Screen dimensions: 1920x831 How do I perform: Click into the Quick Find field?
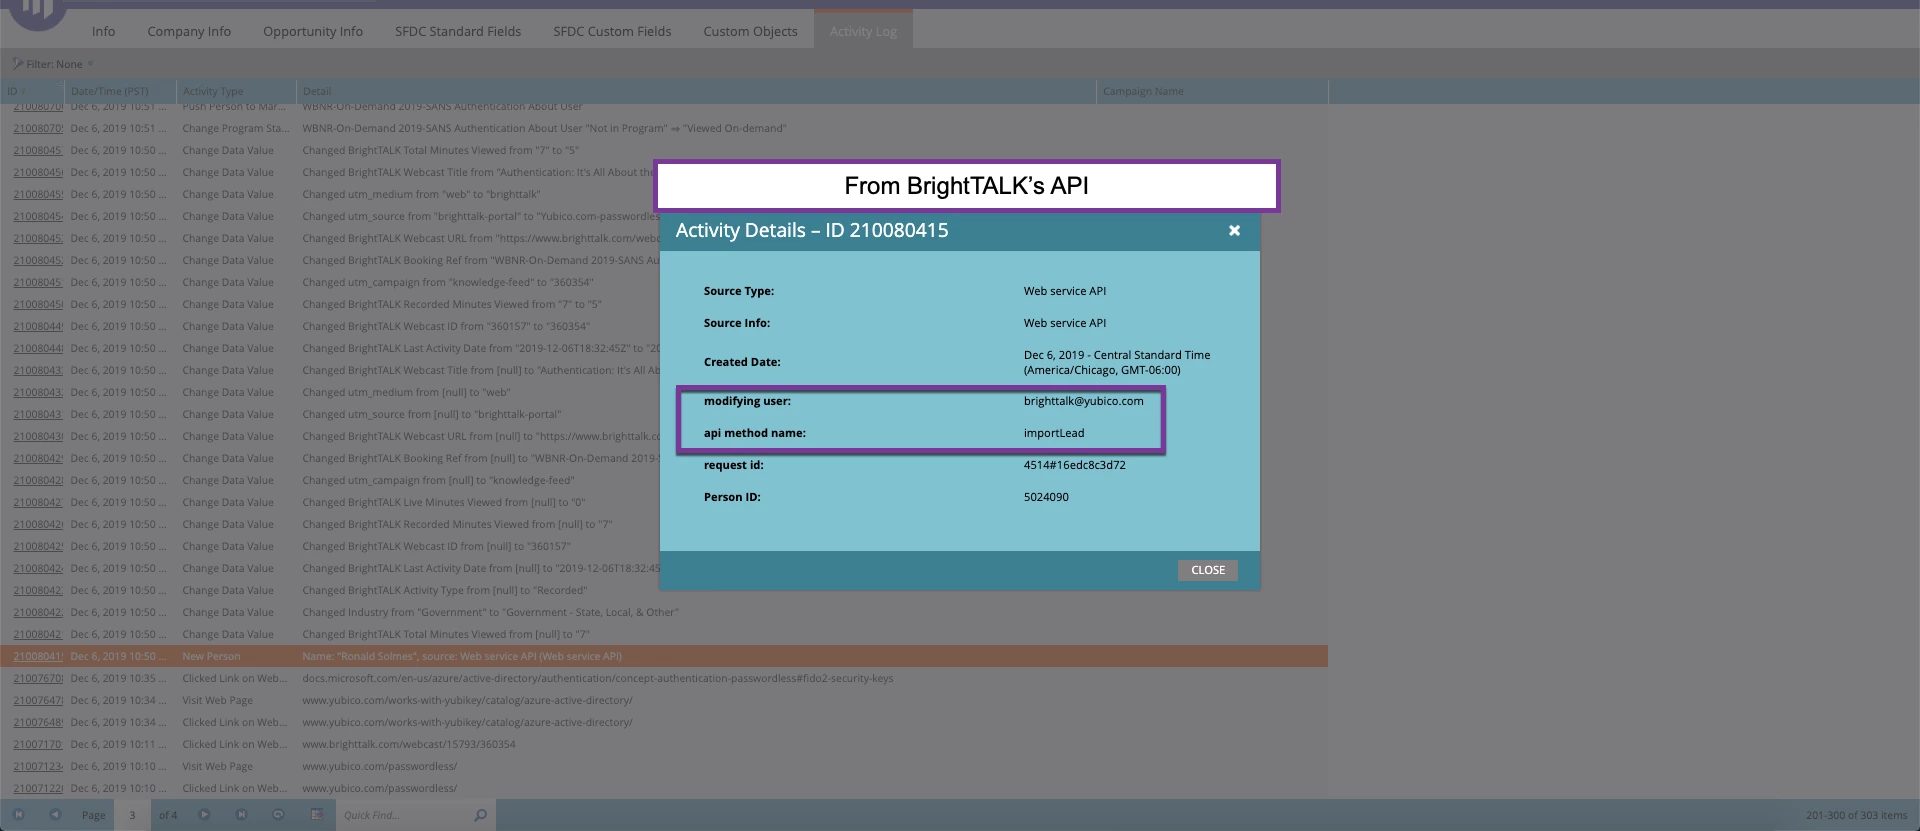pyautogui.click(x=405, y=815)
